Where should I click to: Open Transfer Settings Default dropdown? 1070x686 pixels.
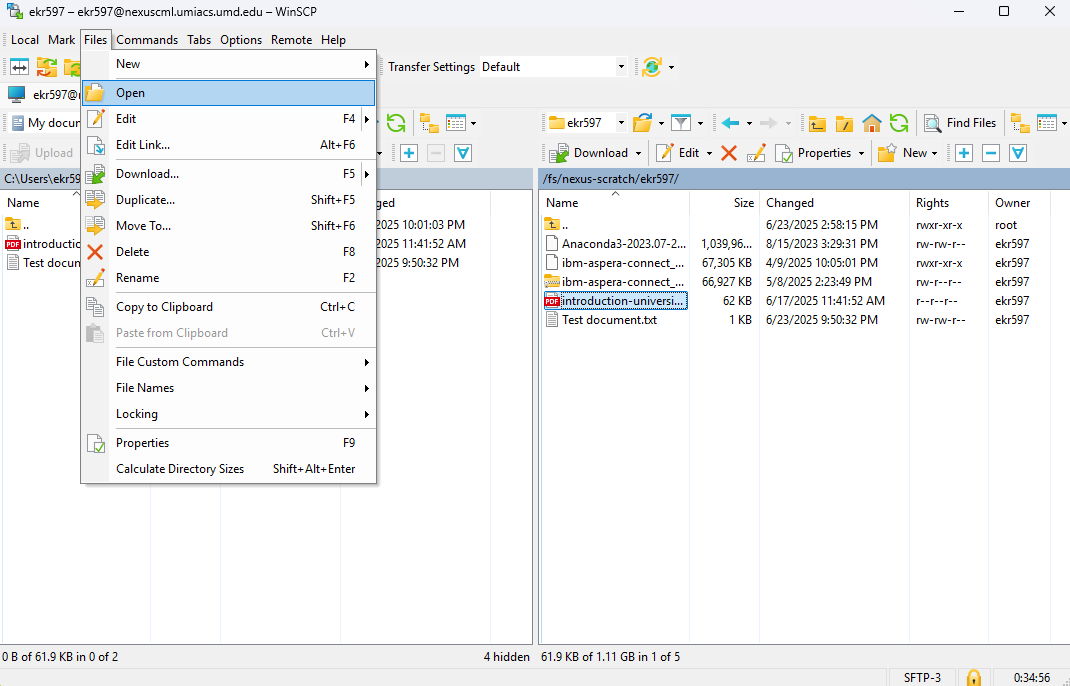621,67
